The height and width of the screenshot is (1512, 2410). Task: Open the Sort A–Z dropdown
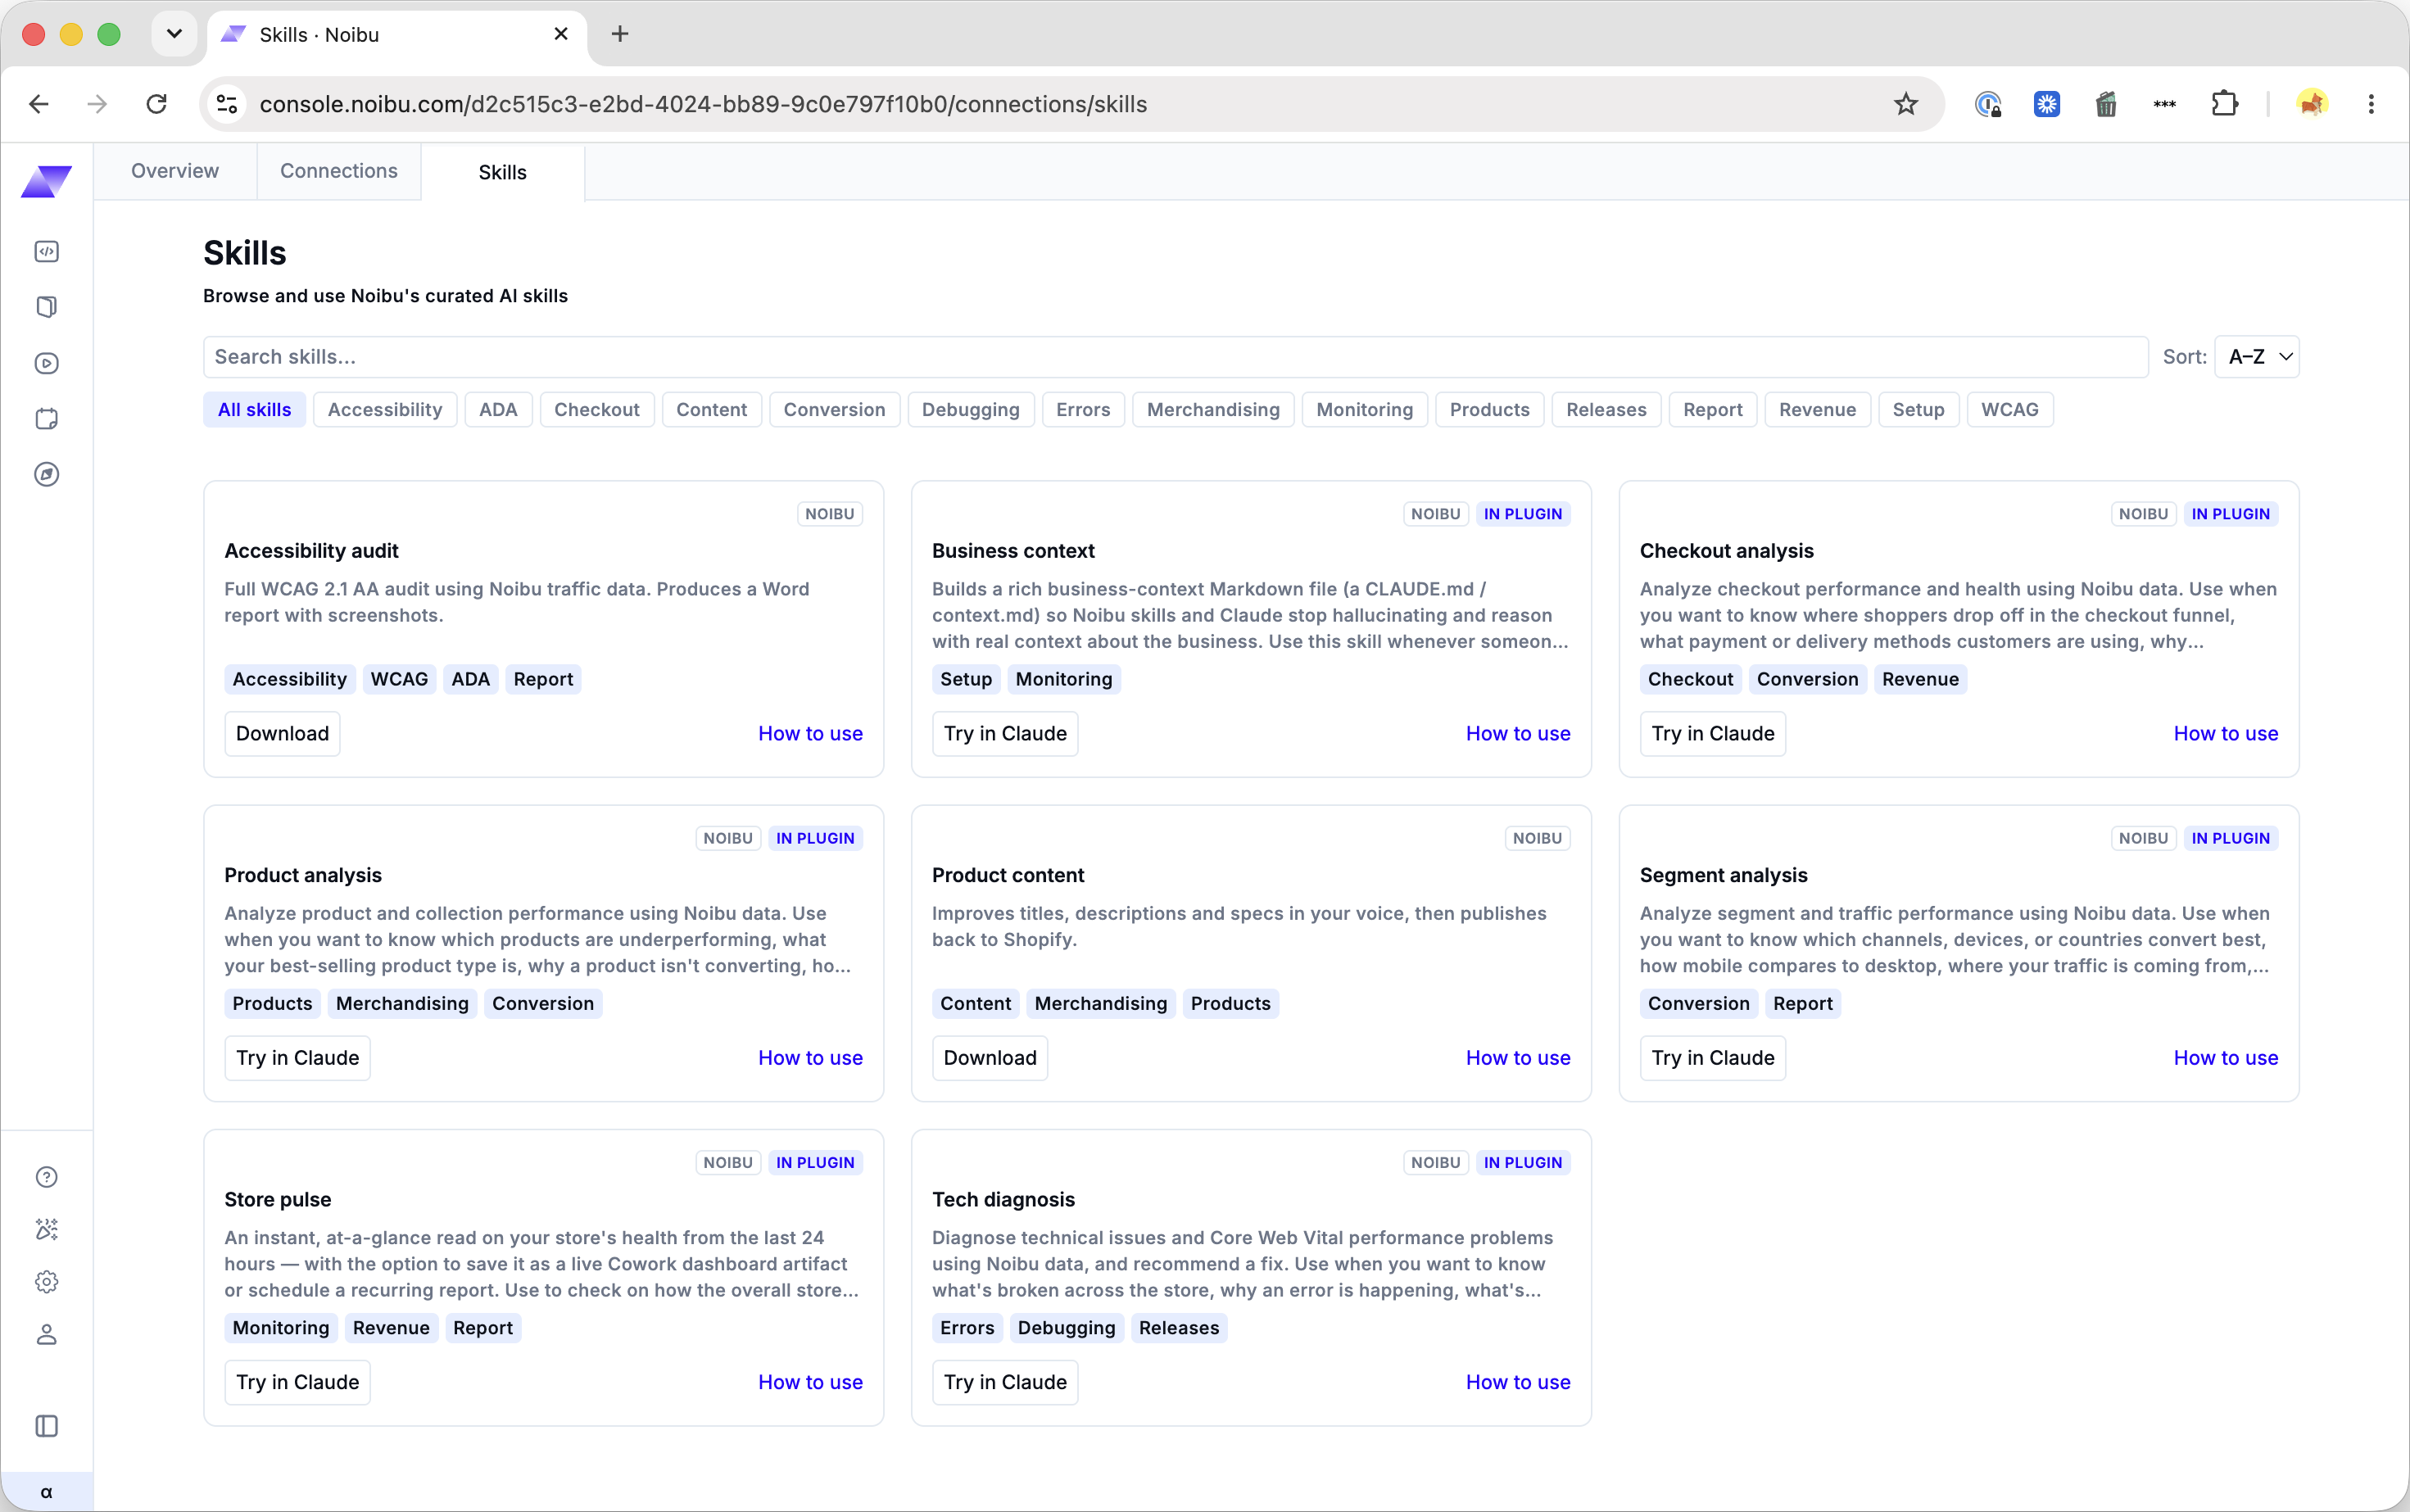(x=2257, y=357)
